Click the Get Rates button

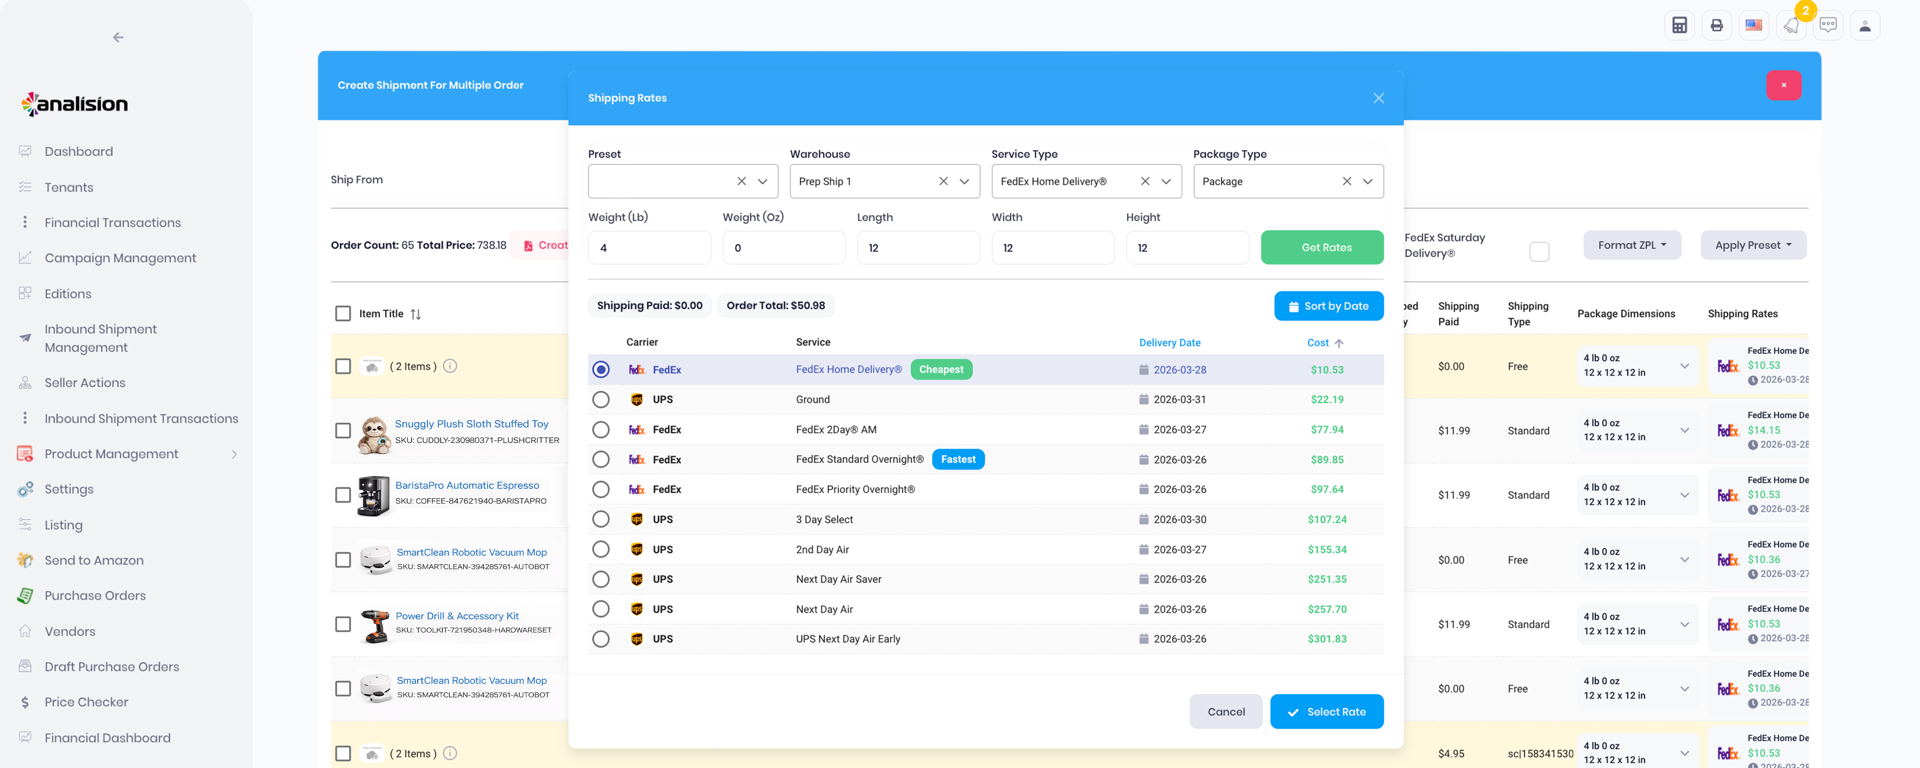coord(1326,248)
